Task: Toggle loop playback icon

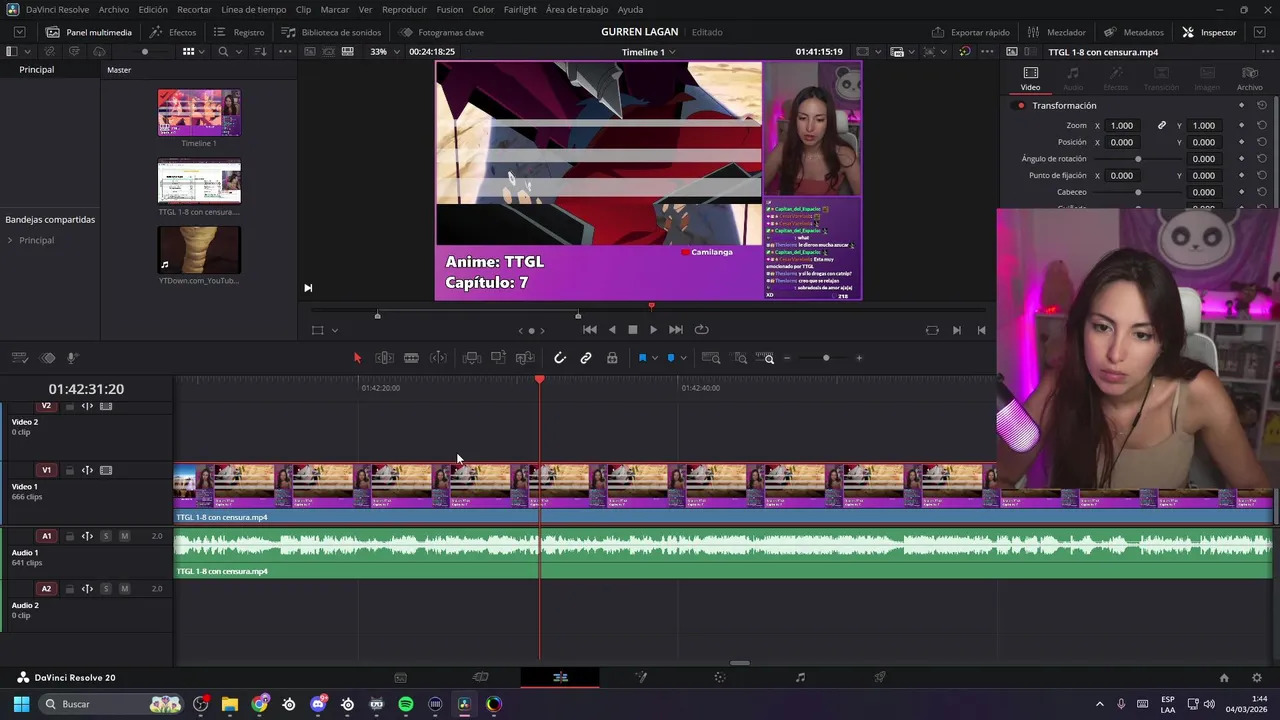Action: coord(701,330)
